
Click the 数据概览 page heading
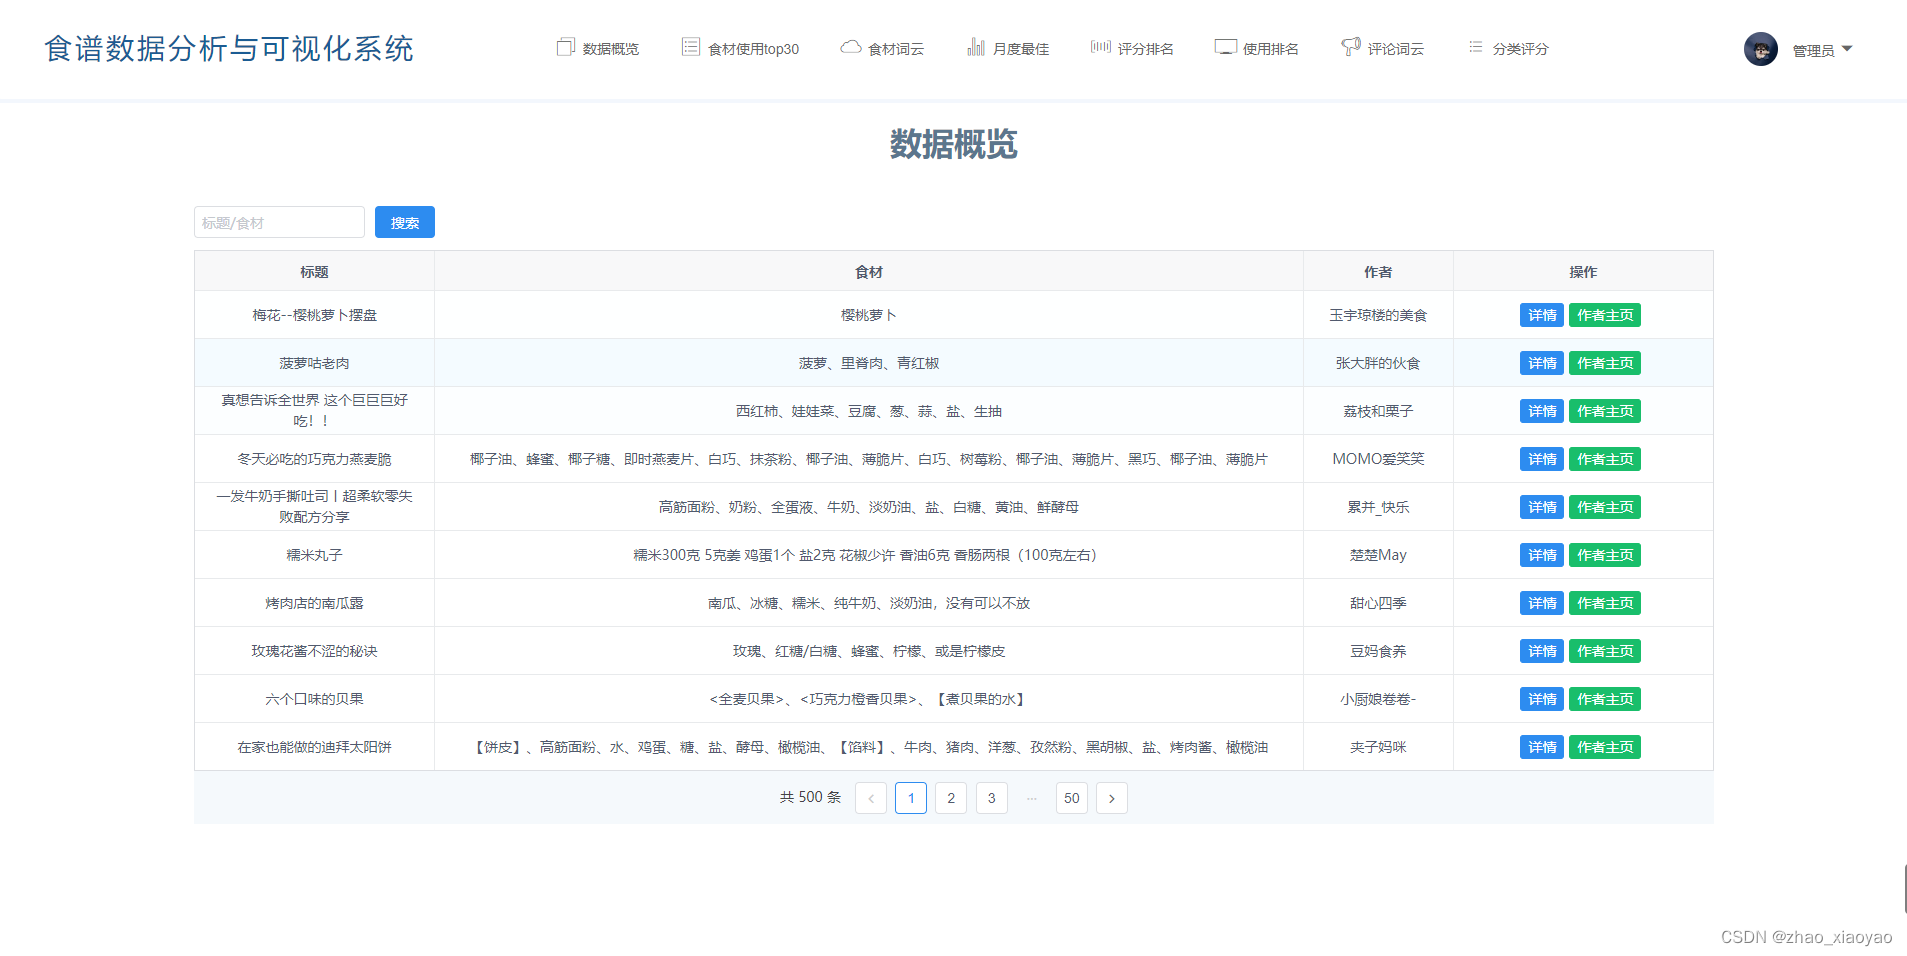pos(954,144)
